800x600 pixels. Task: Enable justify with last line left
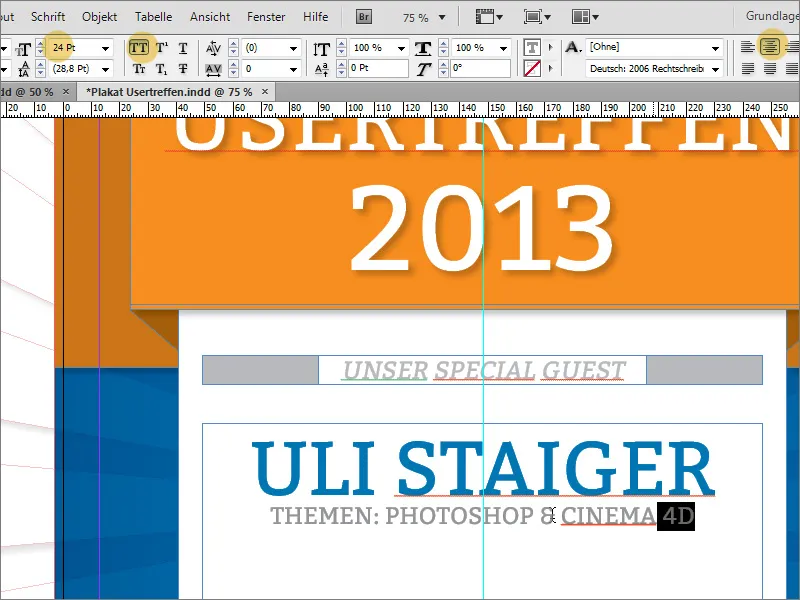747,68
